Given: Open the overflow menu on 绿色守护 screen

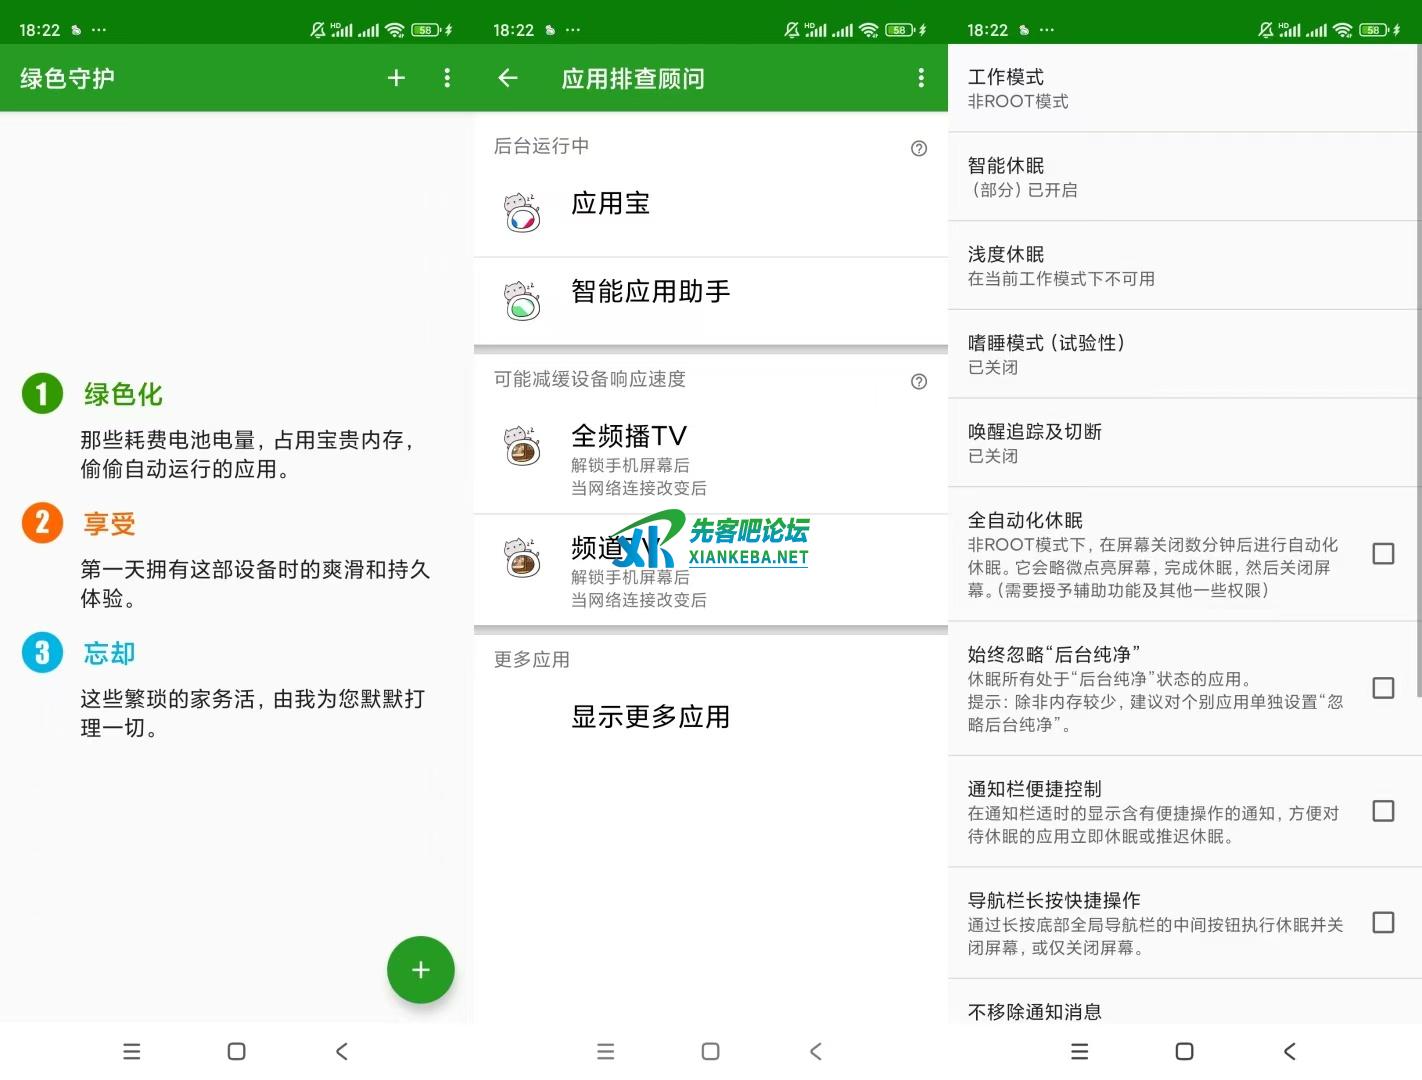Looking at the screenshot, I should pyautogui.click(x=447, y=78).
